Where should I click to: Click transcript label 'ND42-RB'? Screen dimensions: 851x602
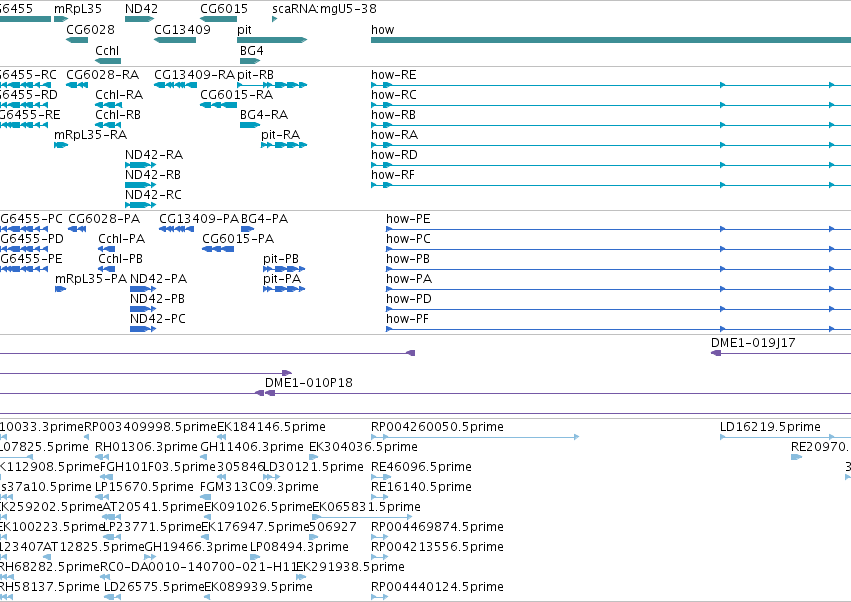(x=153, y=175)
